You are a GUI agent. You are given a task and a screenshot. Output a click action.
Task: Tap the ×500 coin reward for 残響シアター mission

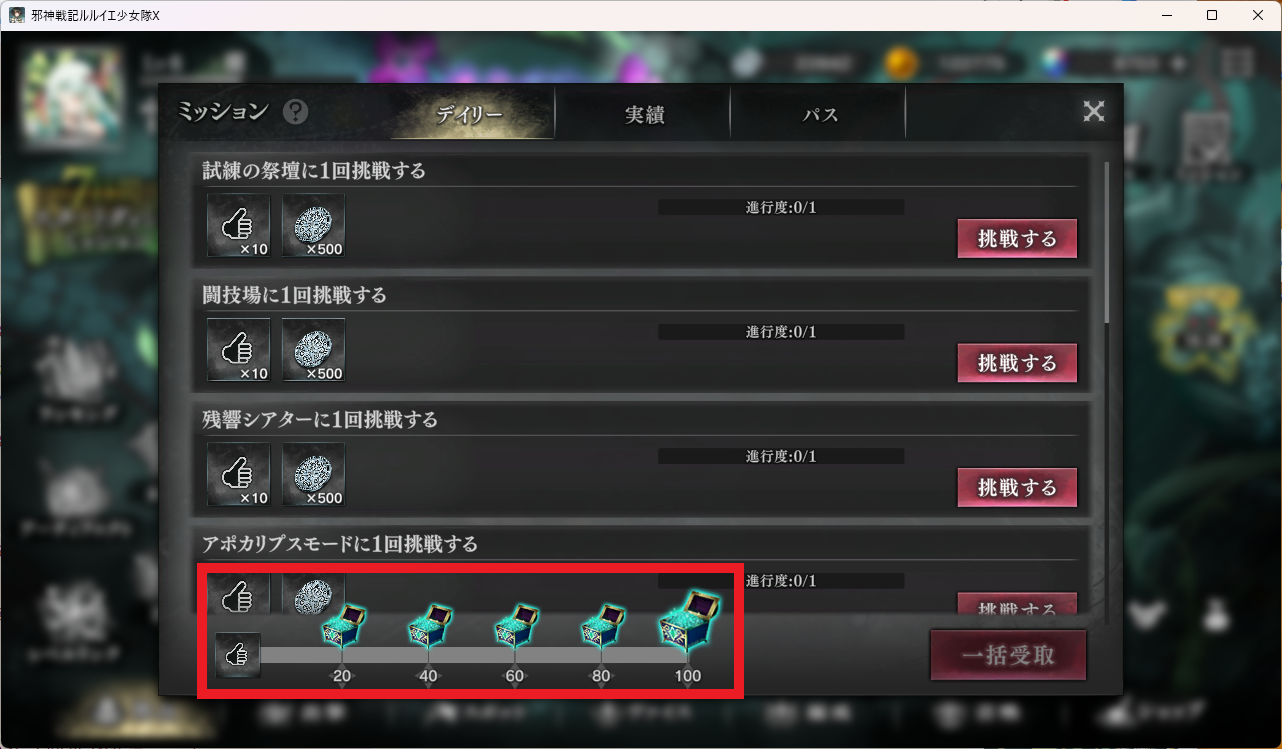pos(313,474)
